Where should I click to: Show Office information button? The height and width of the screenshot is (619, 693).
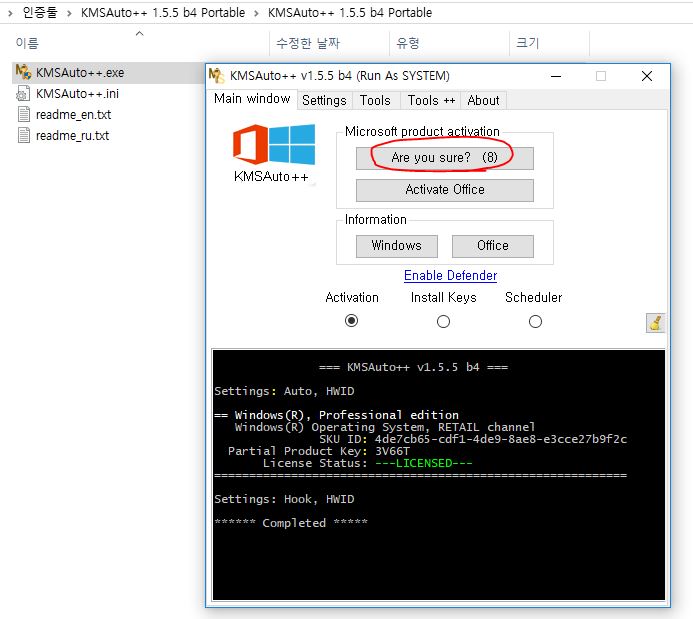pyautogui.click(x=492, y=246)
